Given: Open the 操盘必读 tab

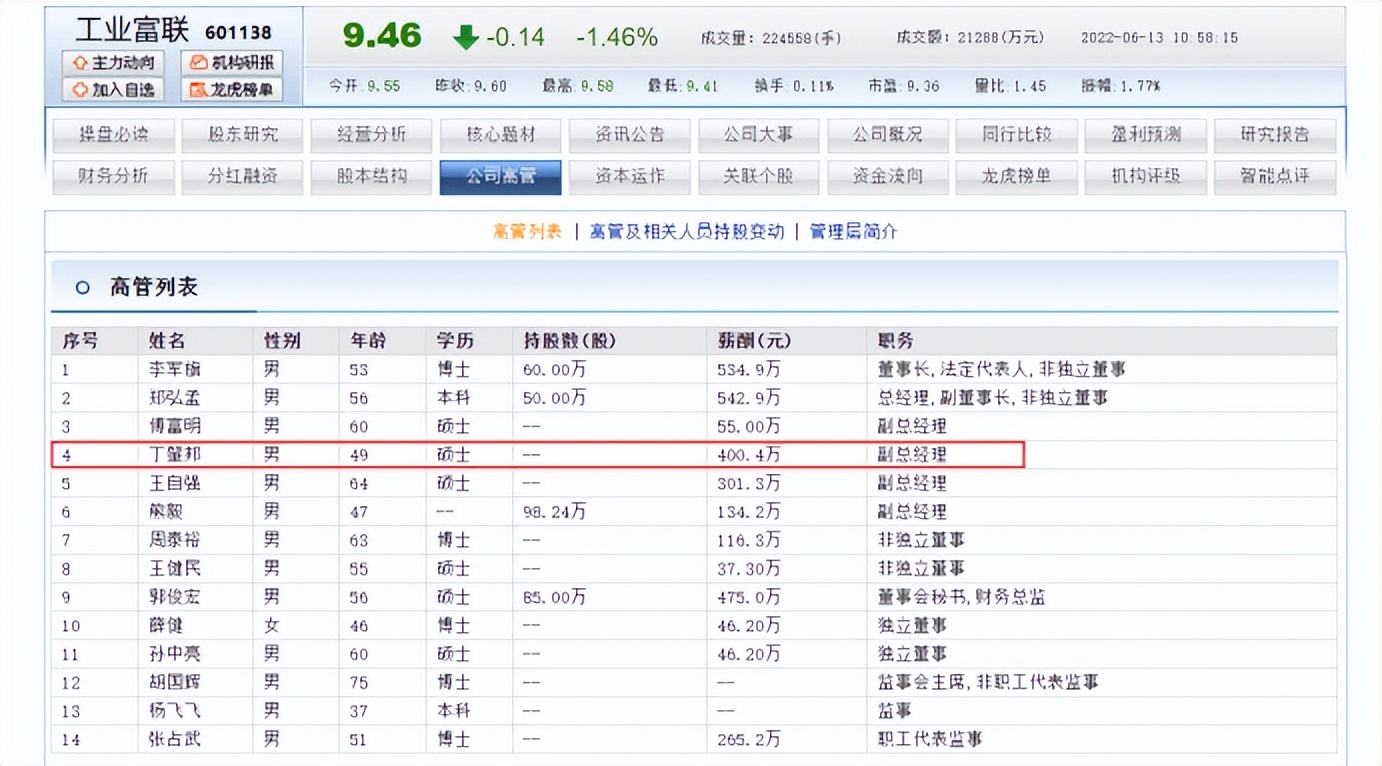Looking at the screenshot, I should click(x=113, y=134).
